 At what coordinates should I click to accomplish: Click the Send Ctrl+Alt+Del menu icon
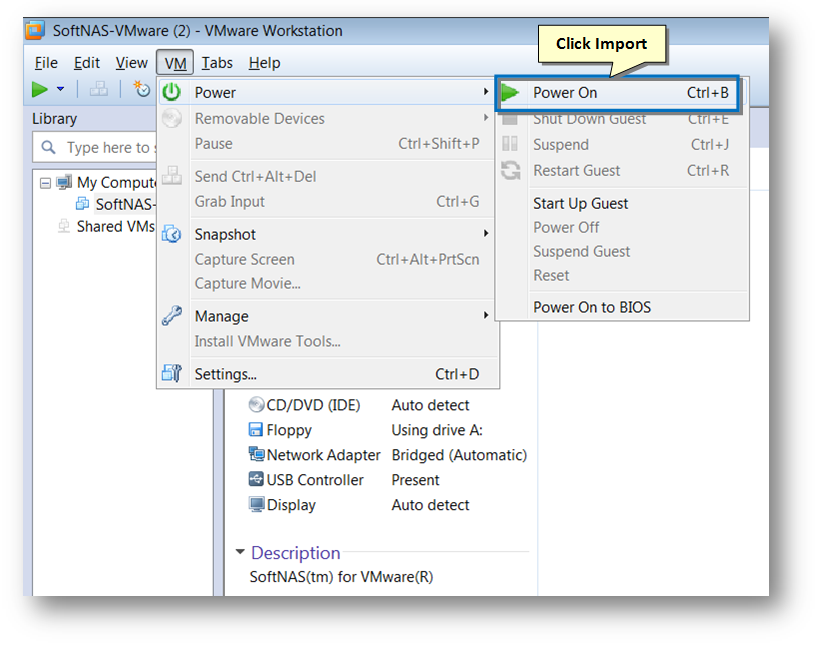[x=172, y=175]
